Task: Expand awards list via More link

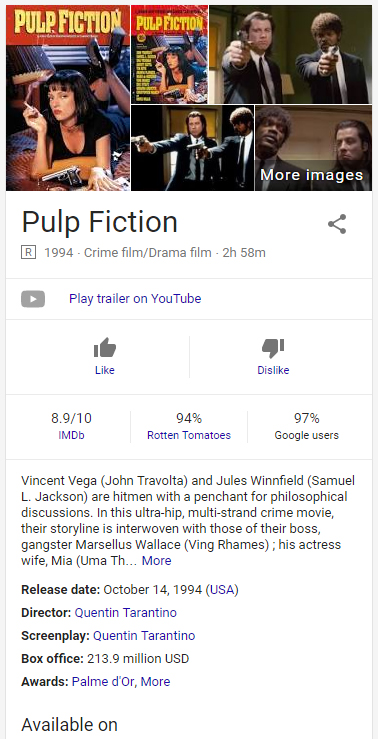Action: [x=156, y=682]
